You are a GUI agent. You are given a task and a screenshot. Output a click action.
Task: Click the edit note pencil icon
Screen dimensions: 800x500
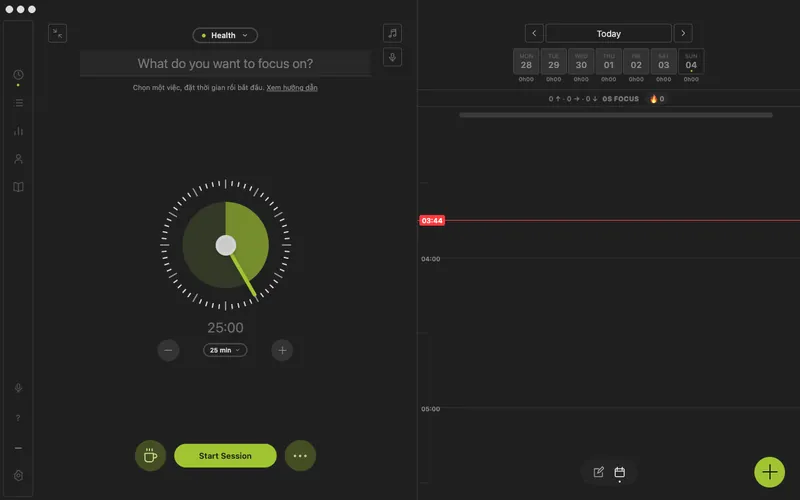599,472
